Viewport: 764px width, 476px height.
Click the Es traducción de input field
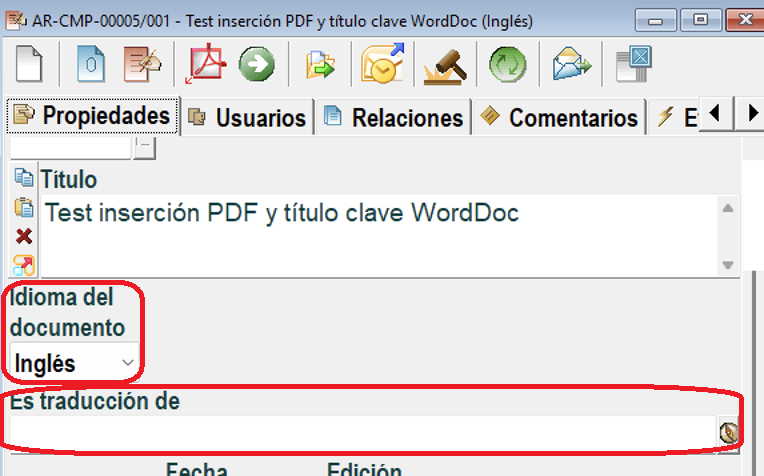click(360, 431)
